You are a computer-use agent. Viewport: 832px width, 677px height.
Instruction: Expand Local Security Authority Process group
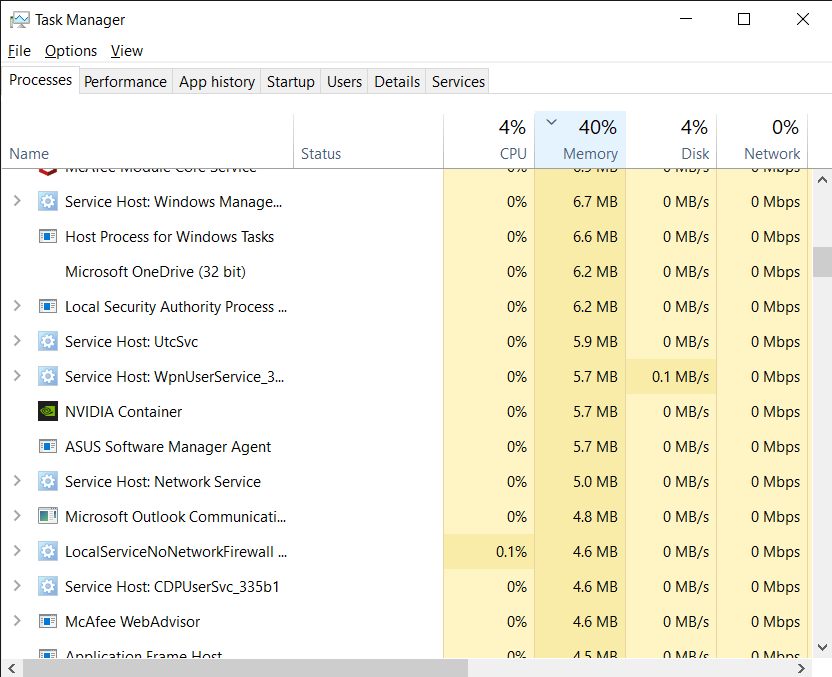[x=17, y=306]
